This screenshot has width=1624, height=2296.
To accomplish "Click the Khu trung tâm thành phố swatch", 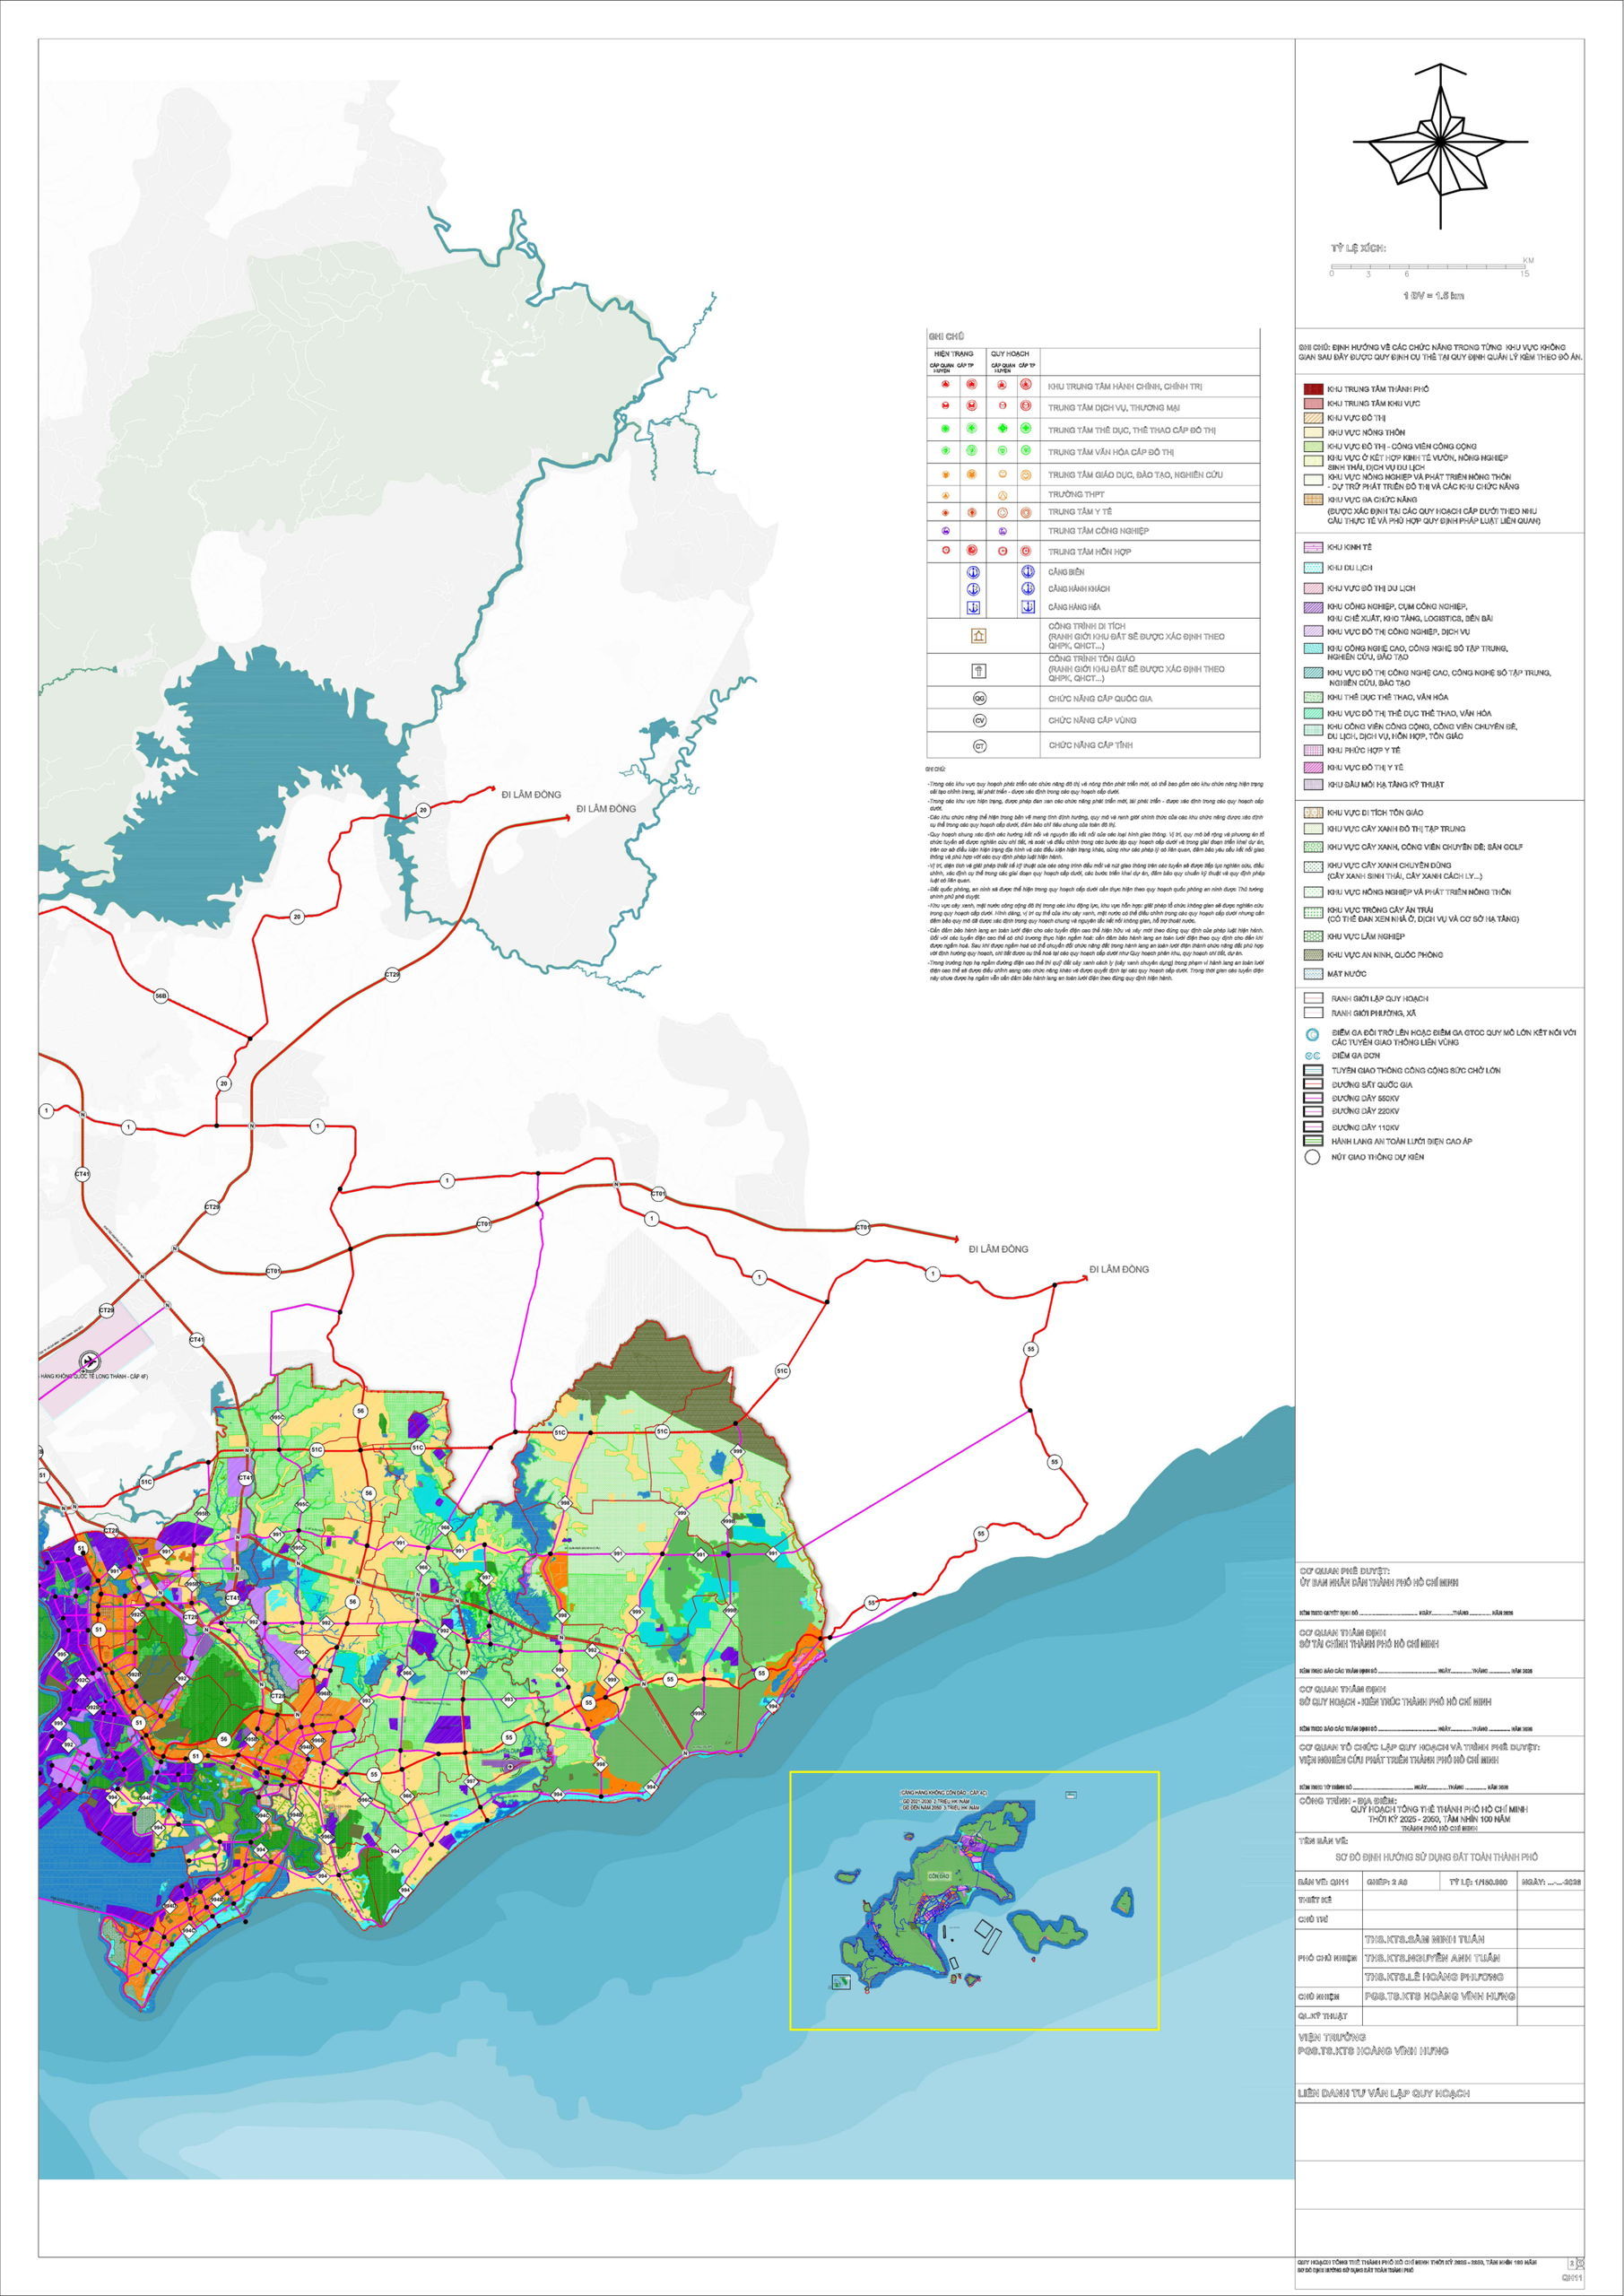I will [1313, 389].
